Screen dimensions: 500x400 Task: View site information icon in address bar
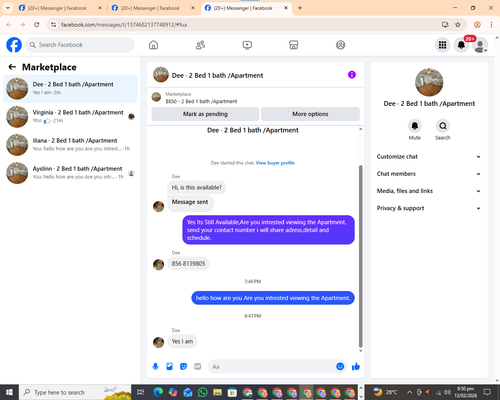(x=53, y=25)
